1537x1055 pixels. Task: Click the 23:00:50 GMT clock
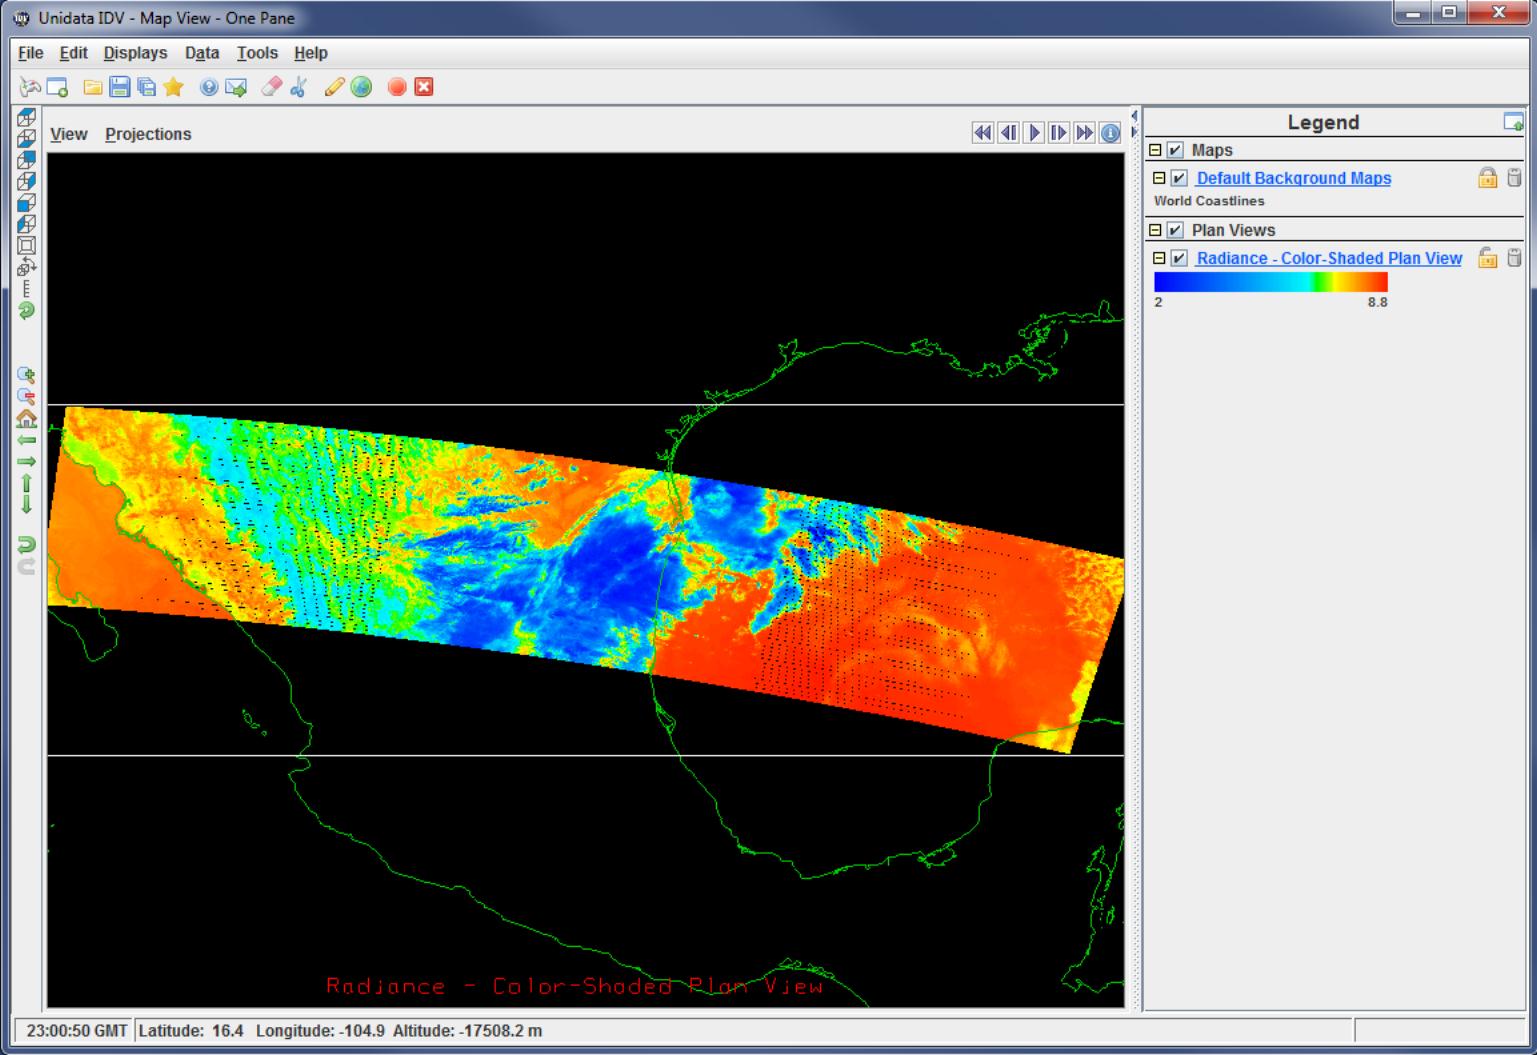(77, 1030)
